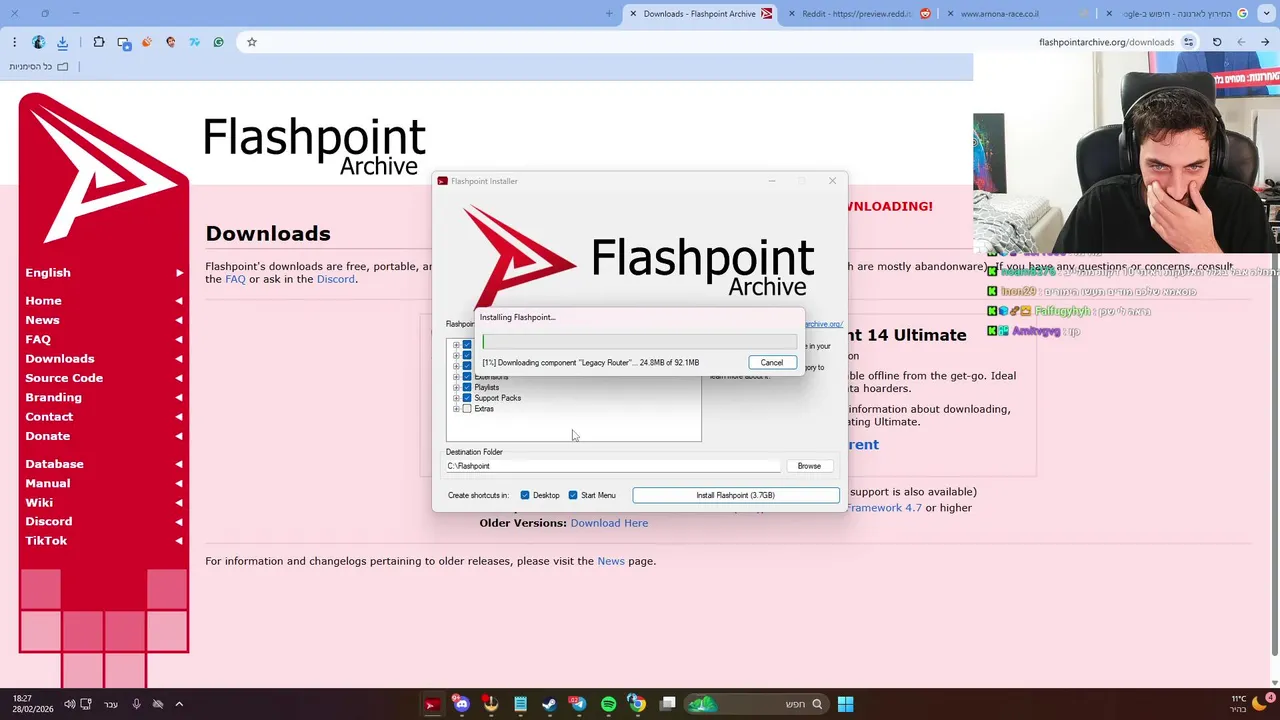Click the C:\Flashpoint destination folder field
The height and width of the screenshot is (720, 1280).
(x=612, y=466)
